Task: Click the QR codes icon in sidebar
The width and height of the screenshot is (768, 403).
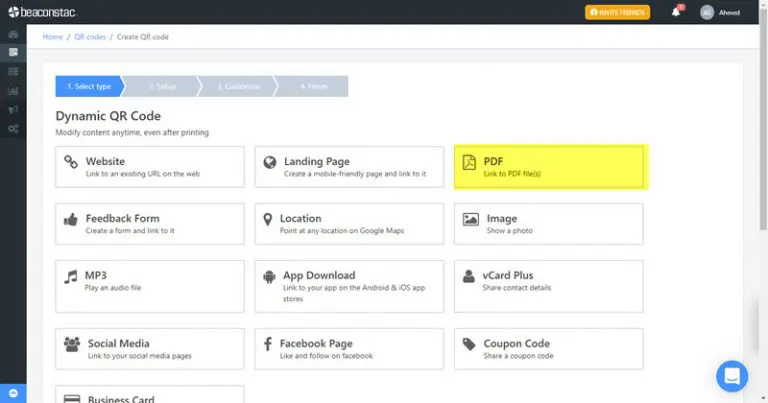Action: pos(13,52)
